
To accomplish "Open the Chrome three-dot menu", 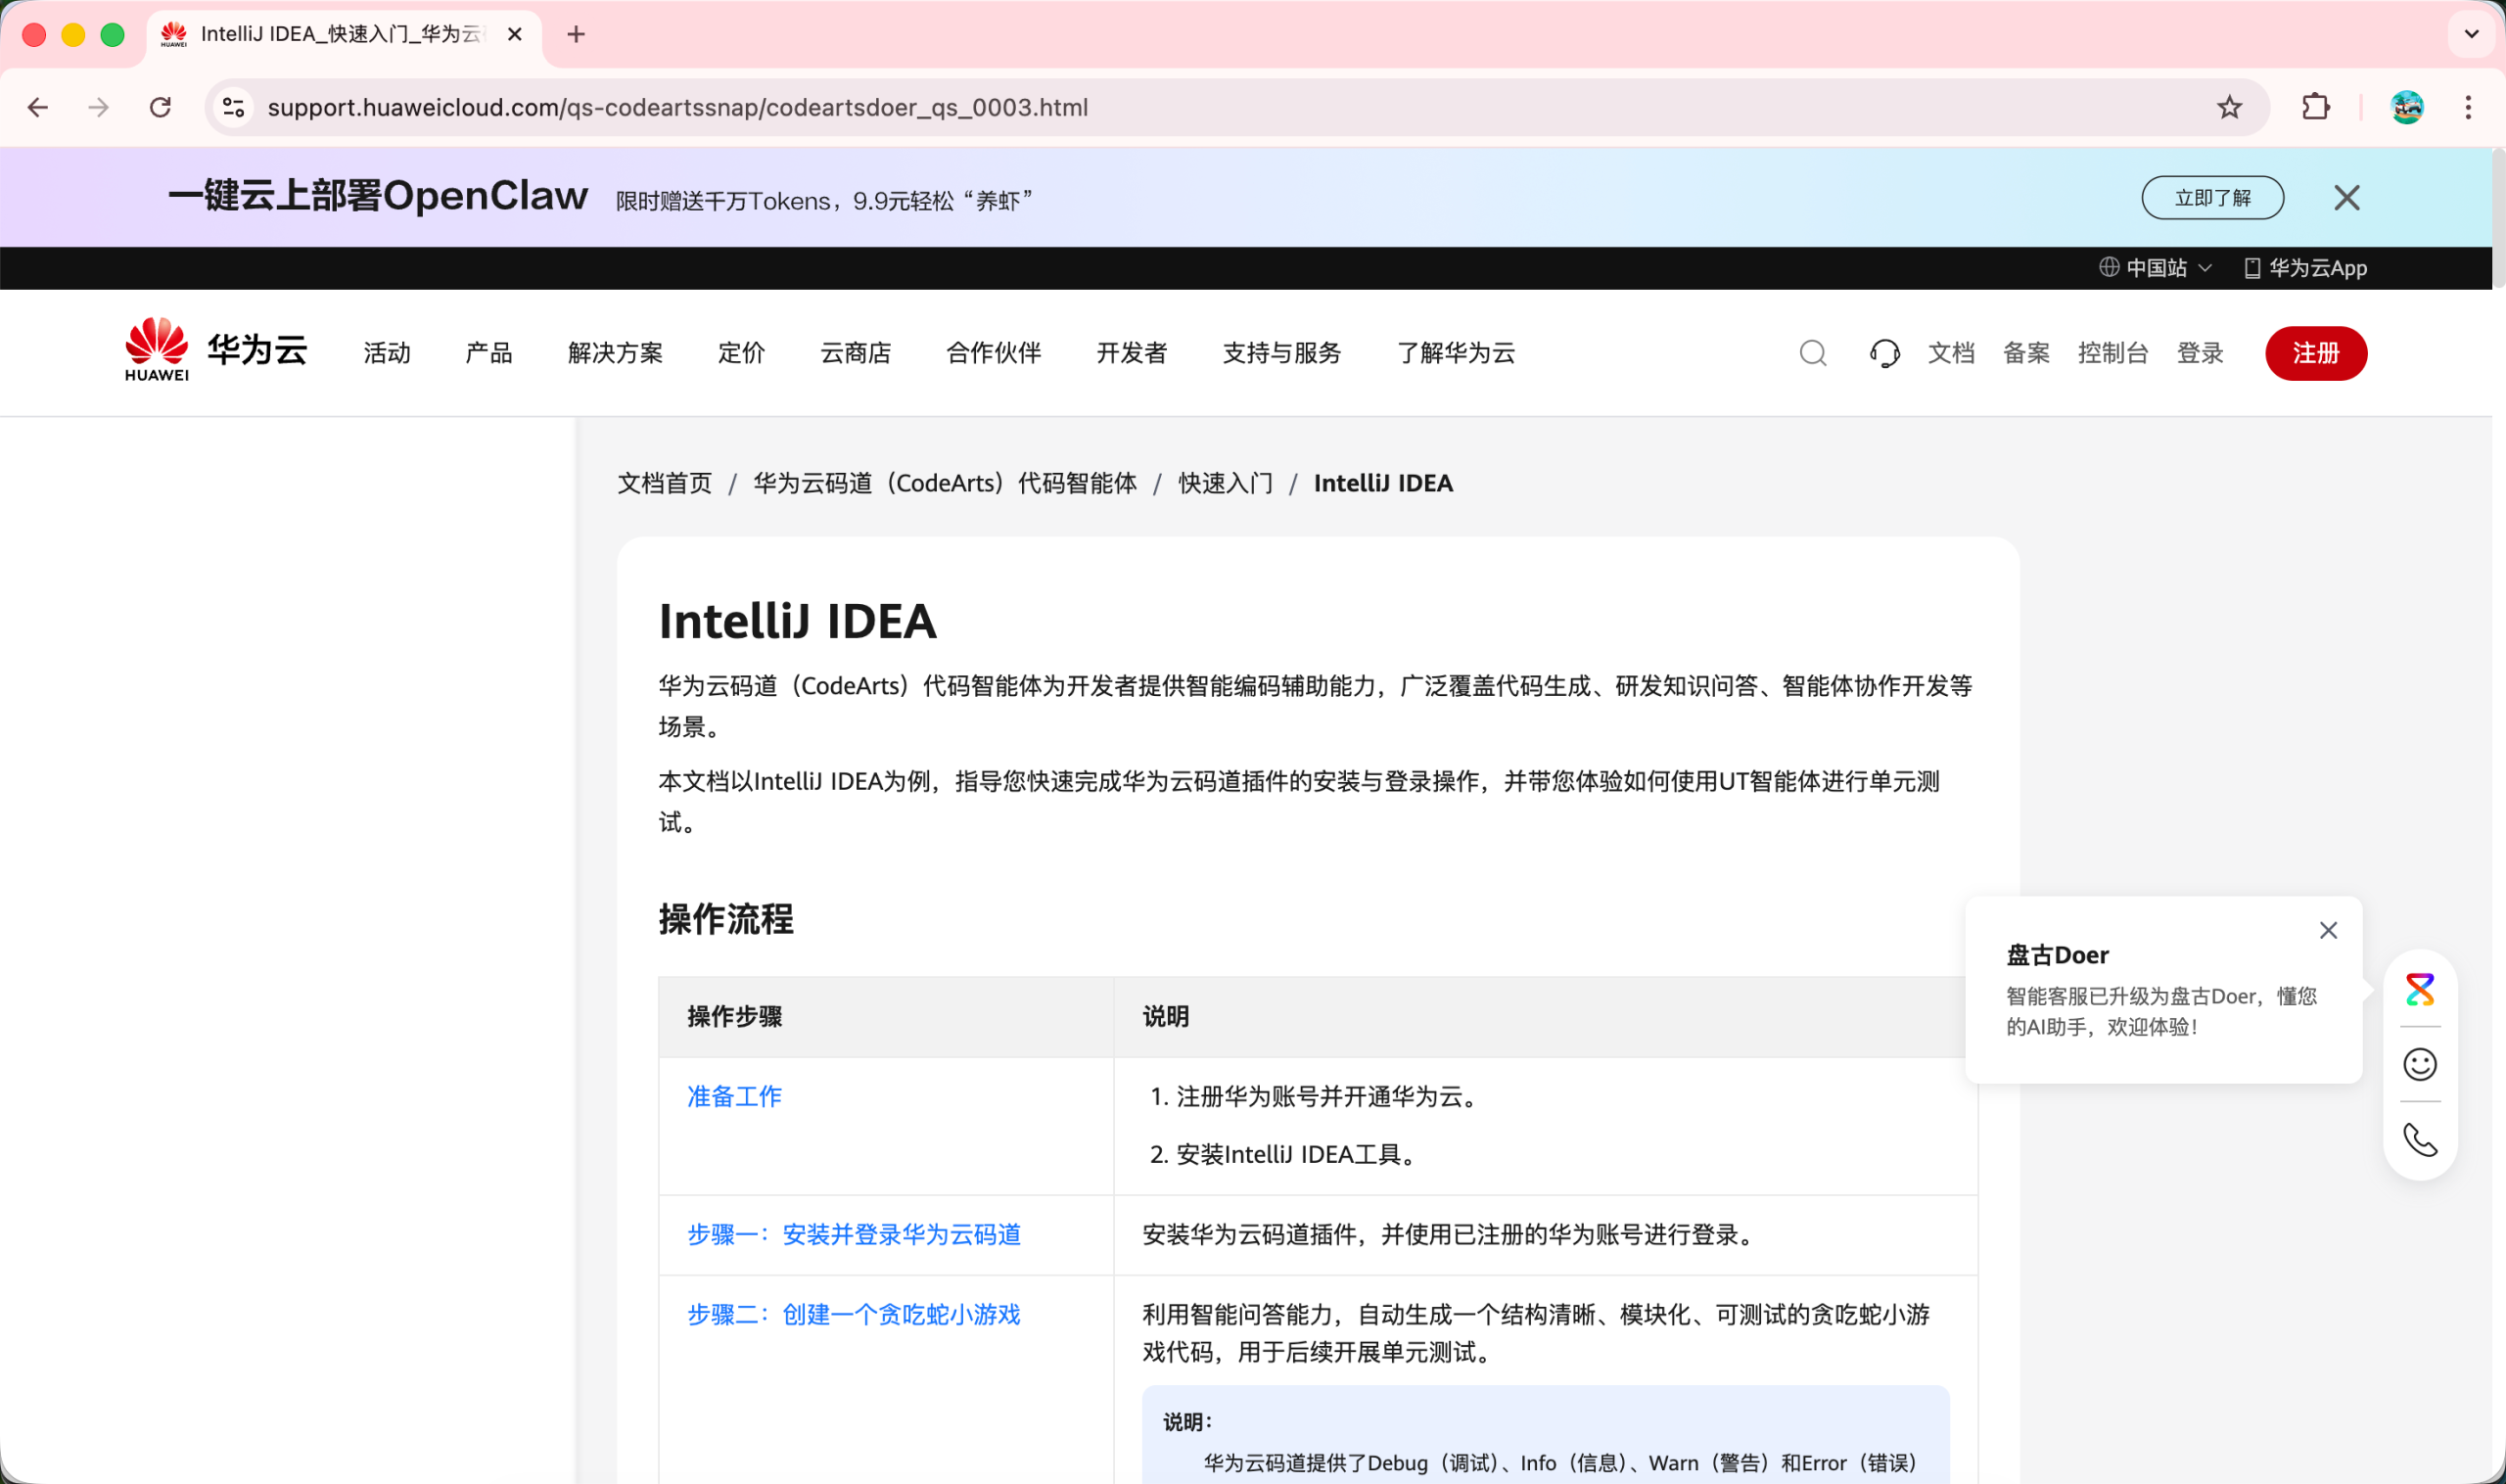I will pyautogui.click(x=2468, y=107).
